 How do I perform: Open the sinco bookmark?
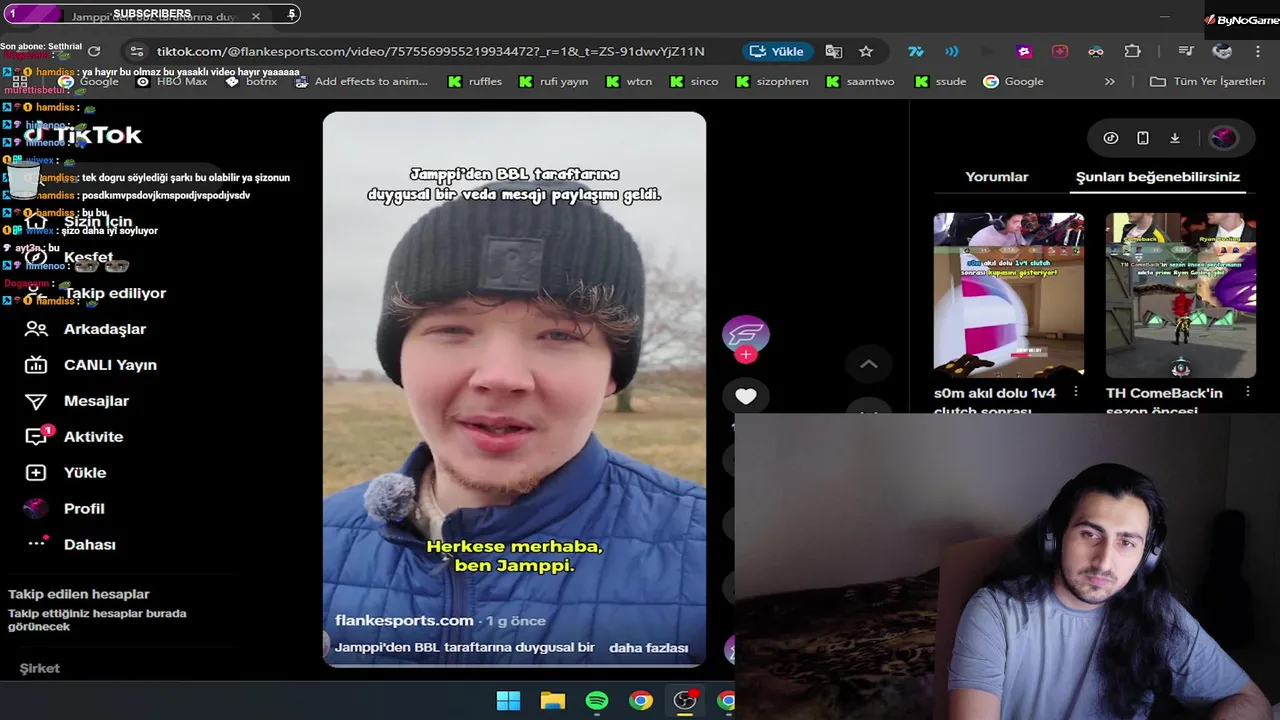693,82
